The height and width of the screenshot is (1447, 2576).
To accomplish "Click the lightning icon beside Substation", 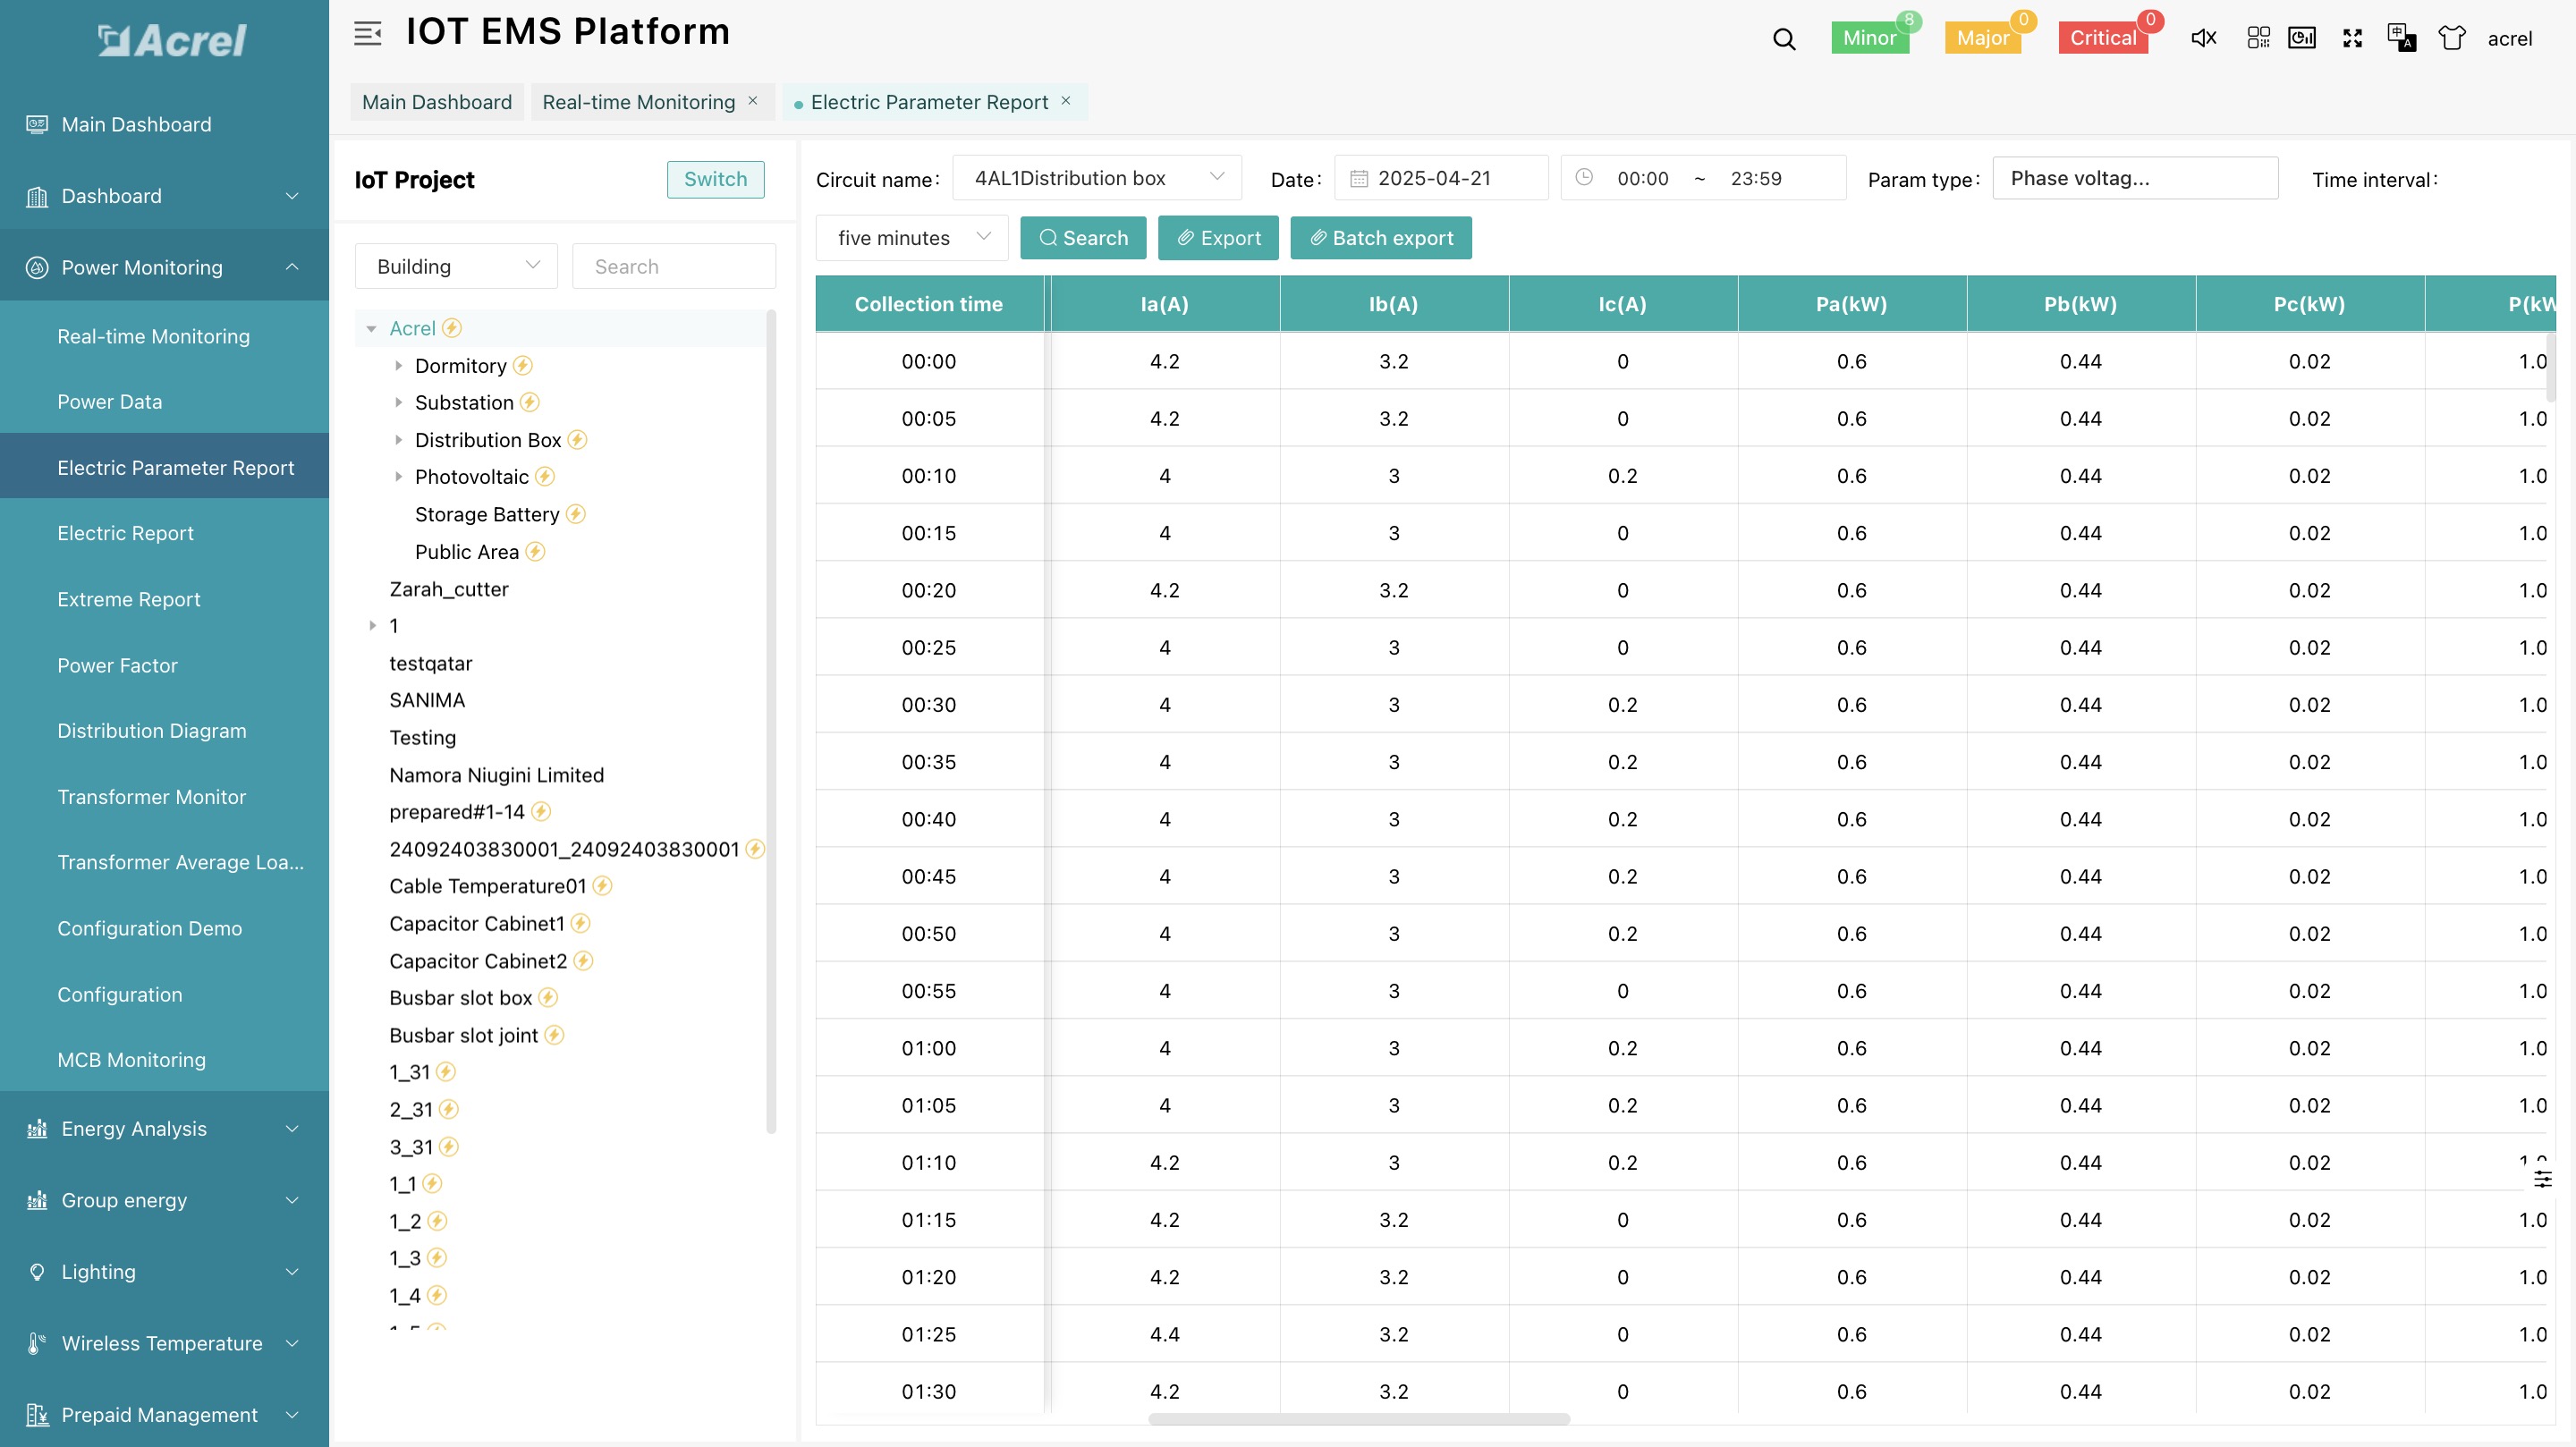I will point(530,403).
